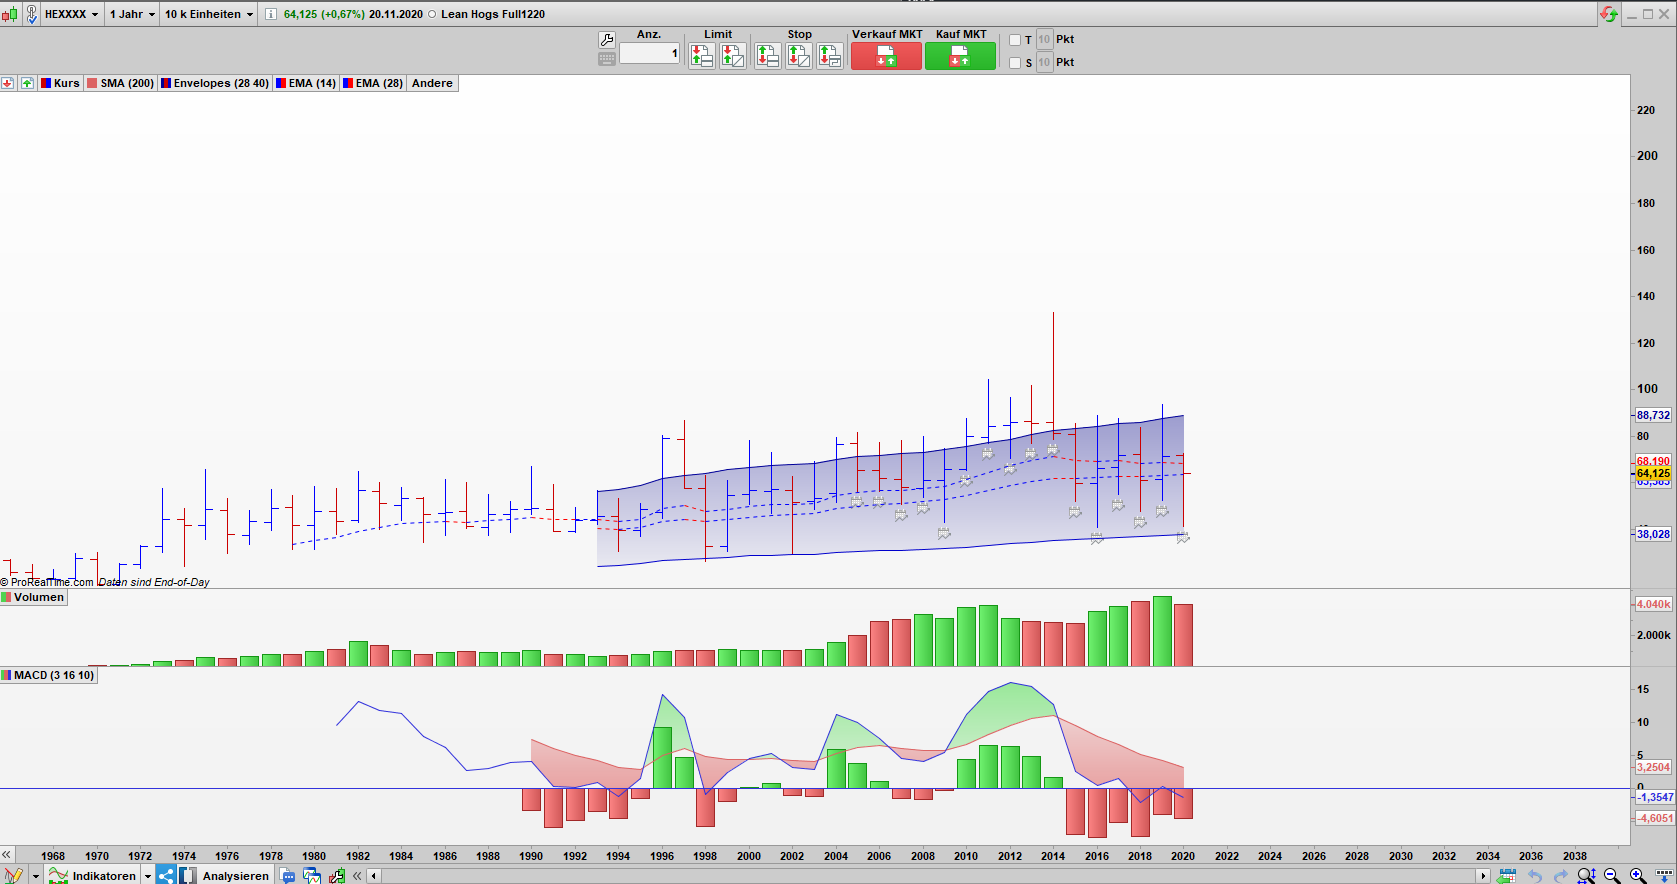This screenshot has width=1677, height=884.
Task: Click the drawing pencil tool icon
Action: click(x=13, y=876)
